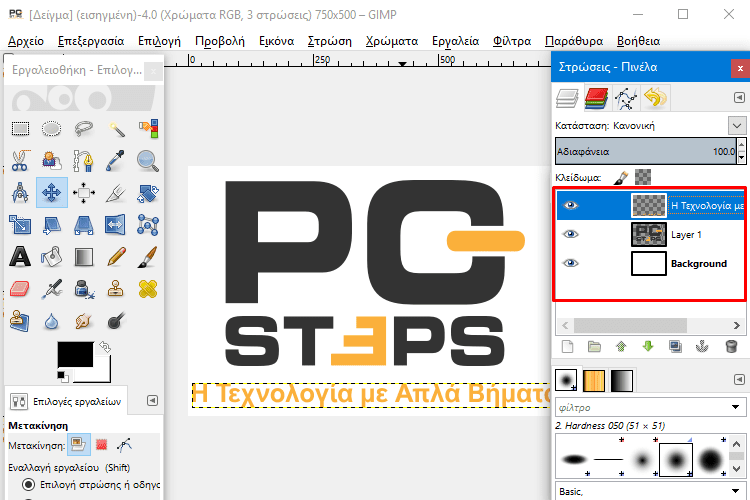This screenshot has height=500, width=750.
Task: Open the Φίλτρα menu
Action: coord(512,41)
